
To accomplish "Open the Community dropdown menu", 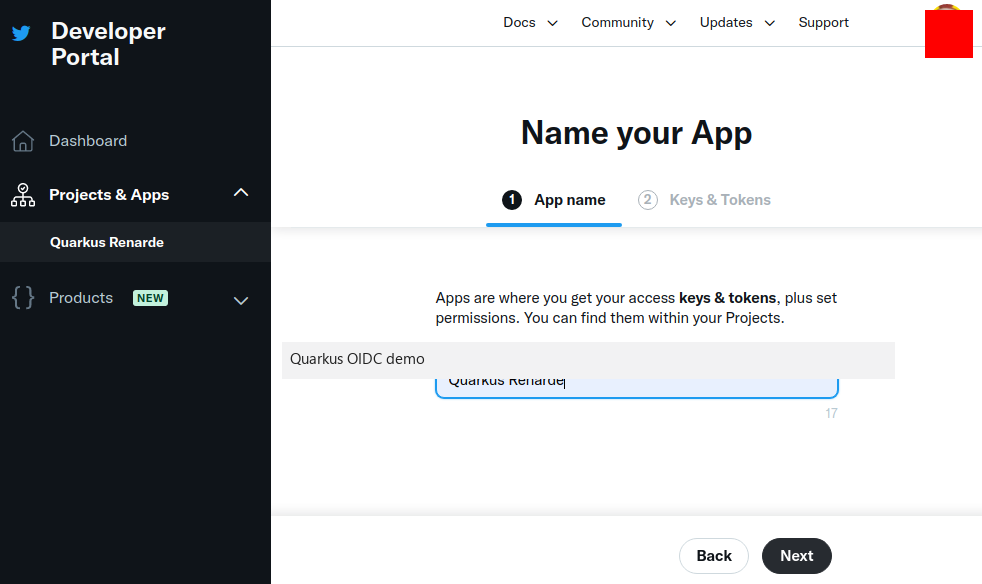I will click(628, 23).
